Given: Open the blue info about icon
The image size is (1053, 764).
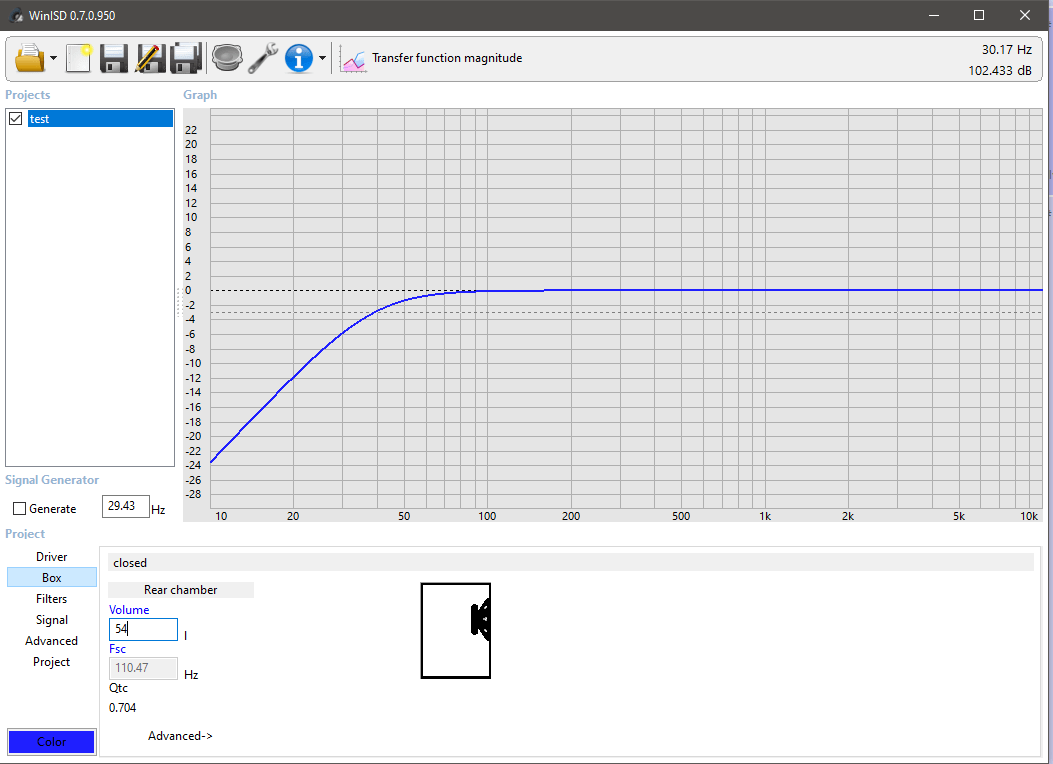Looking at the screenshot, I should pyautogui.click(x=299, y=58).
